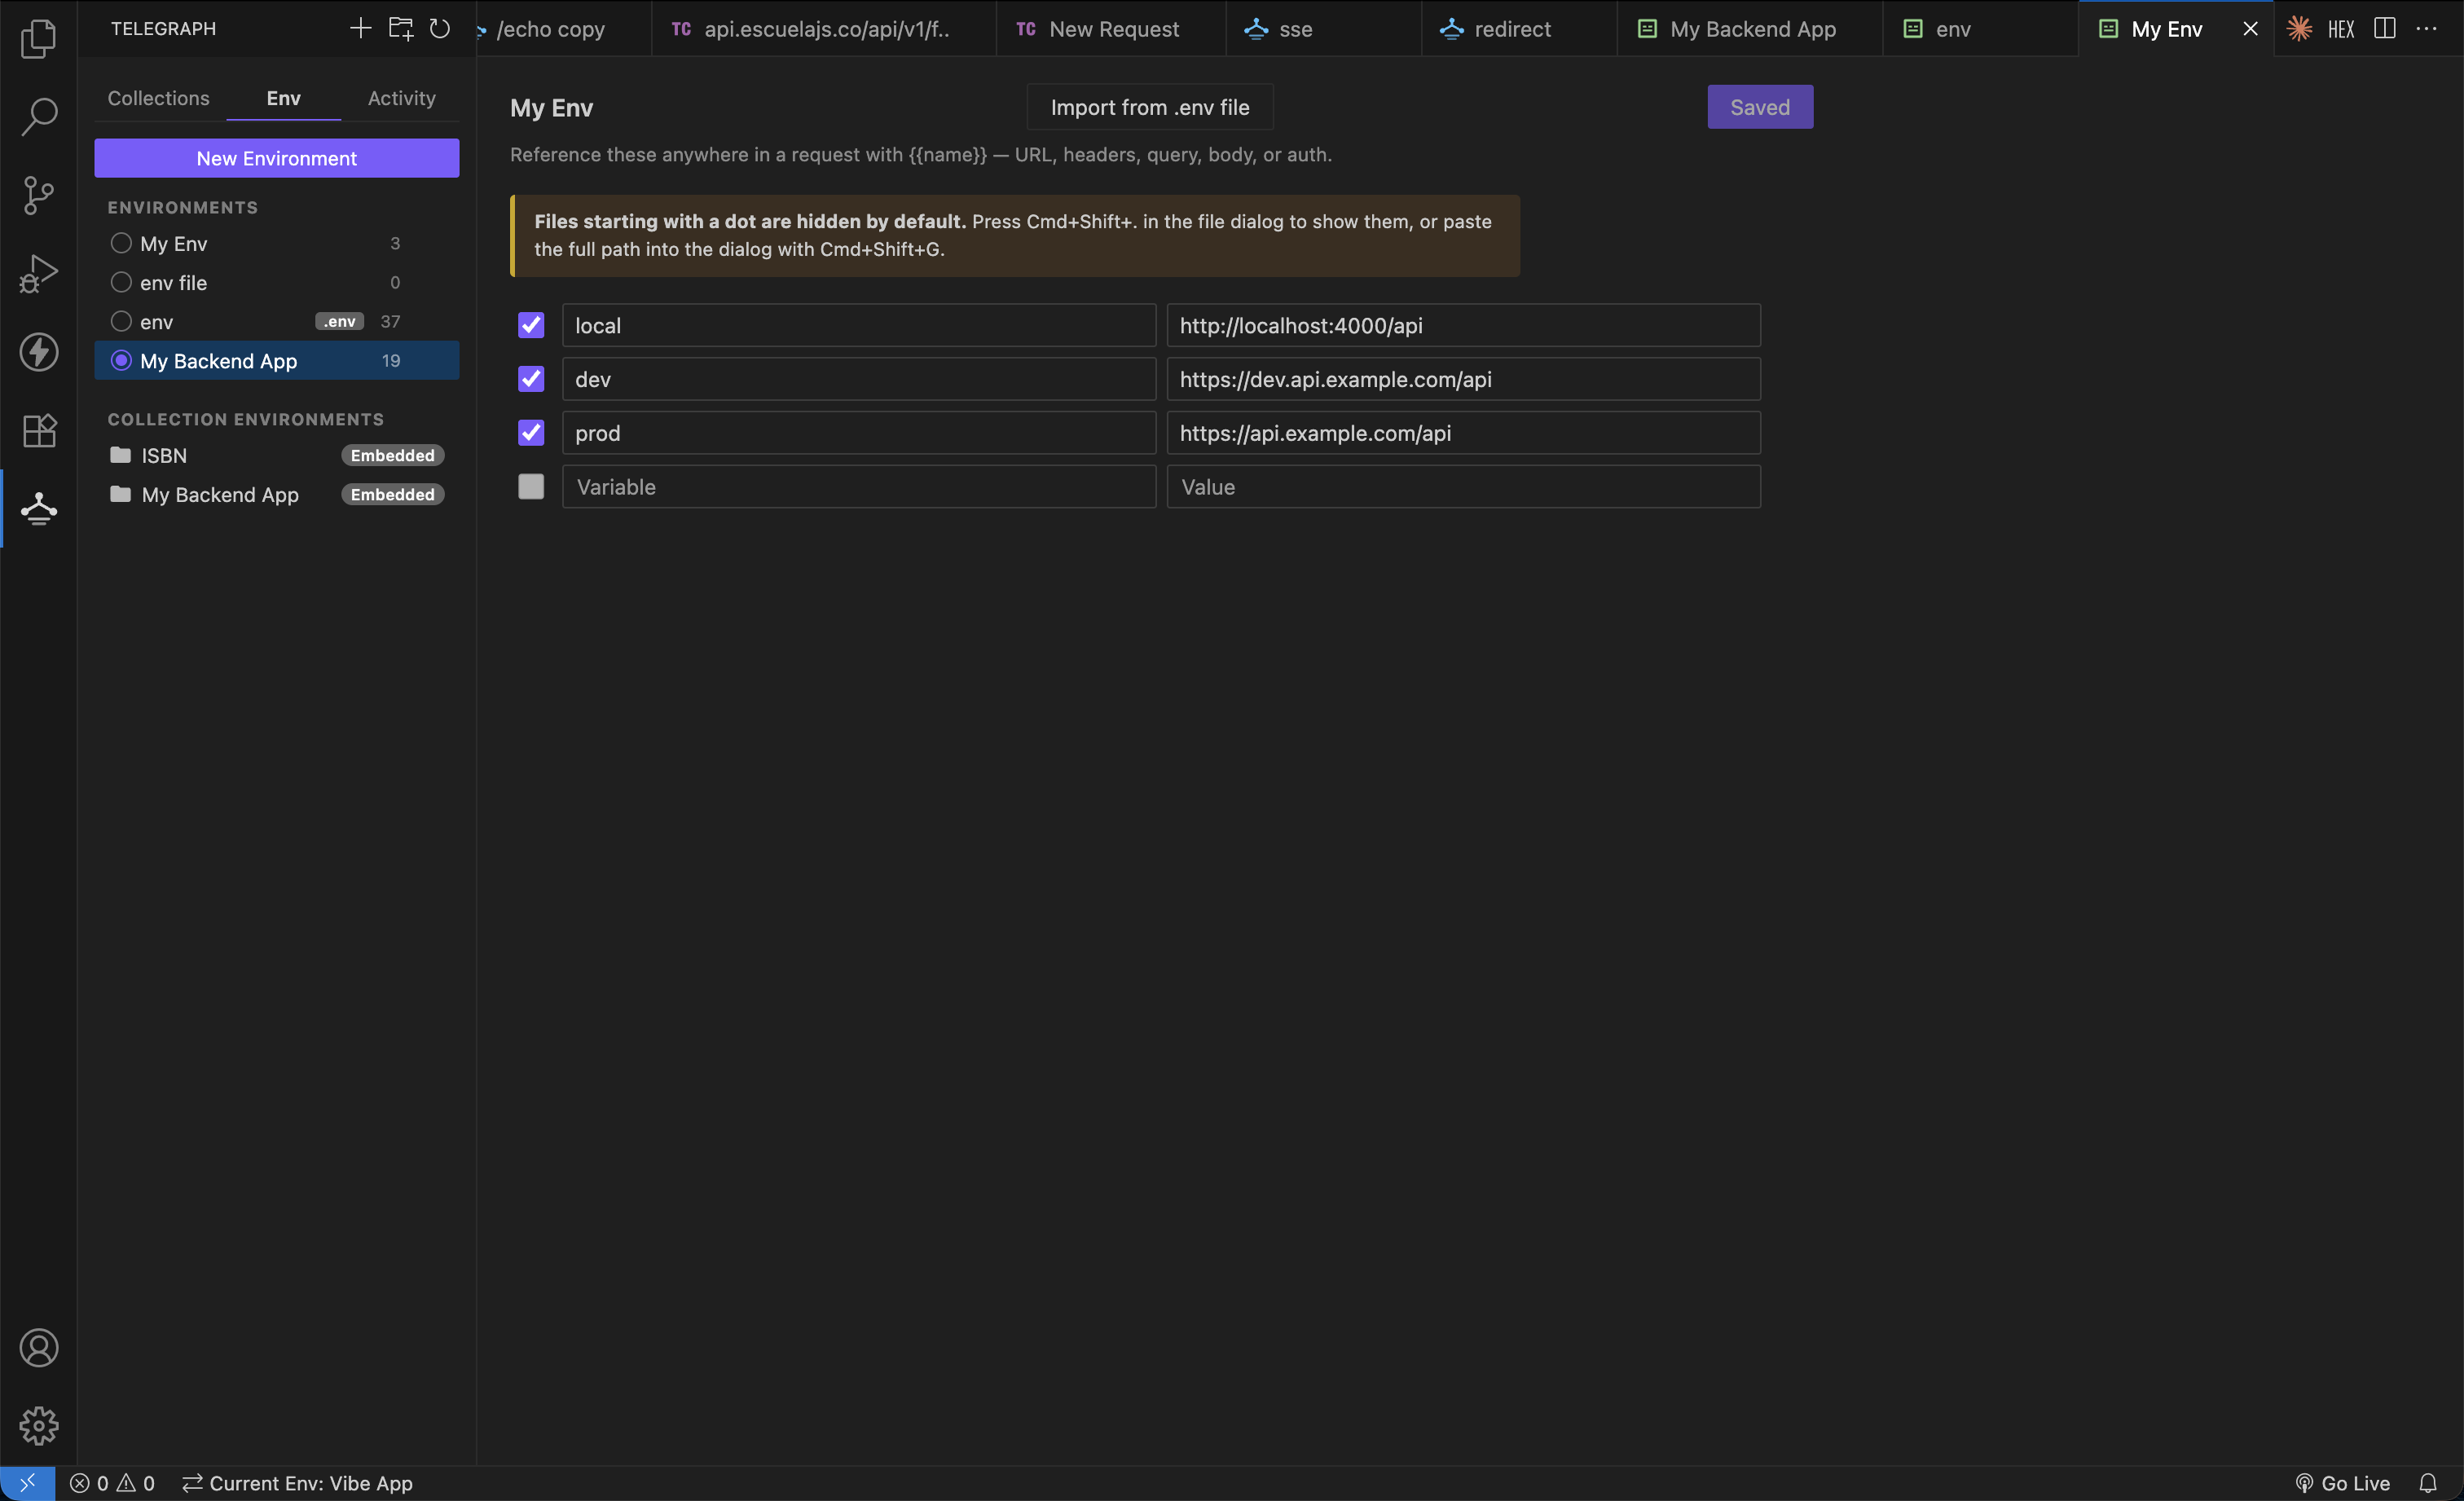
Task: Click the .env badge on env row
Action: point(339,321)
